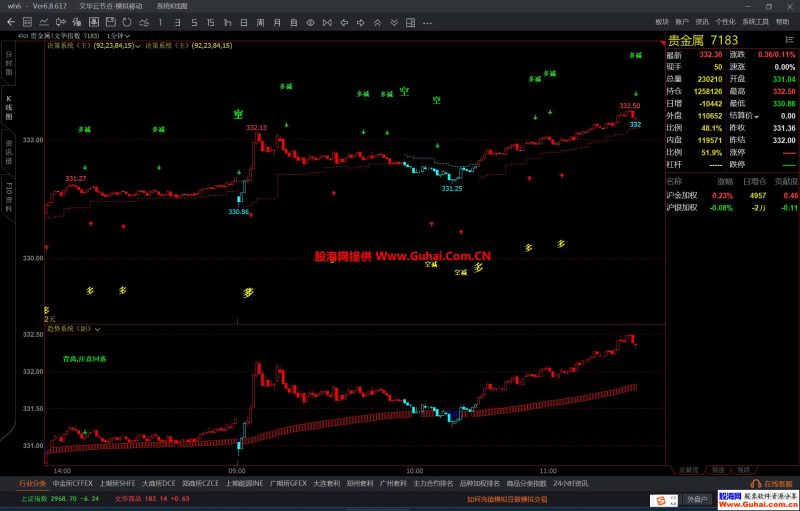Open the 板块 menu
Image resolution: width=800 pixels, height=511 pixels.
tap(662, 22)
